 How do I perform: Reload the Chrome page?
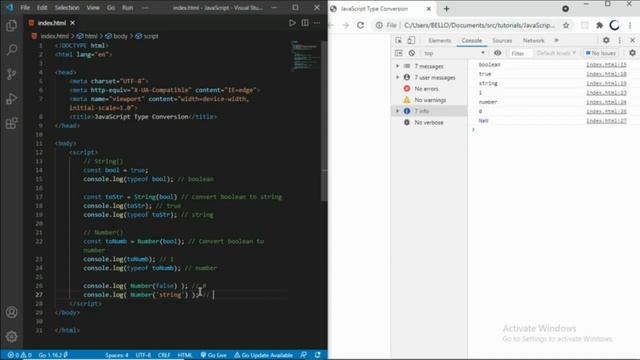360,25
